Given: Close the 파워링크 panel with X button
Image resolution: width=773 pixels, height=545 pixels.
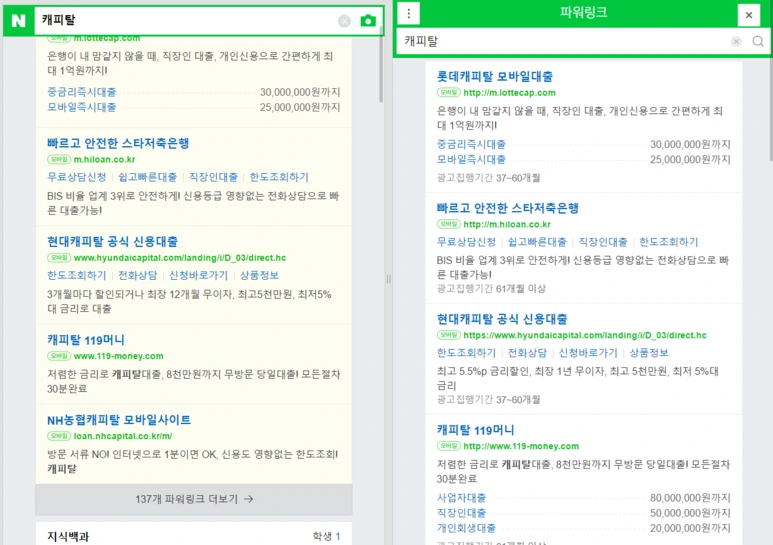Looking at the screenshot, I should [x=749, y=15].
